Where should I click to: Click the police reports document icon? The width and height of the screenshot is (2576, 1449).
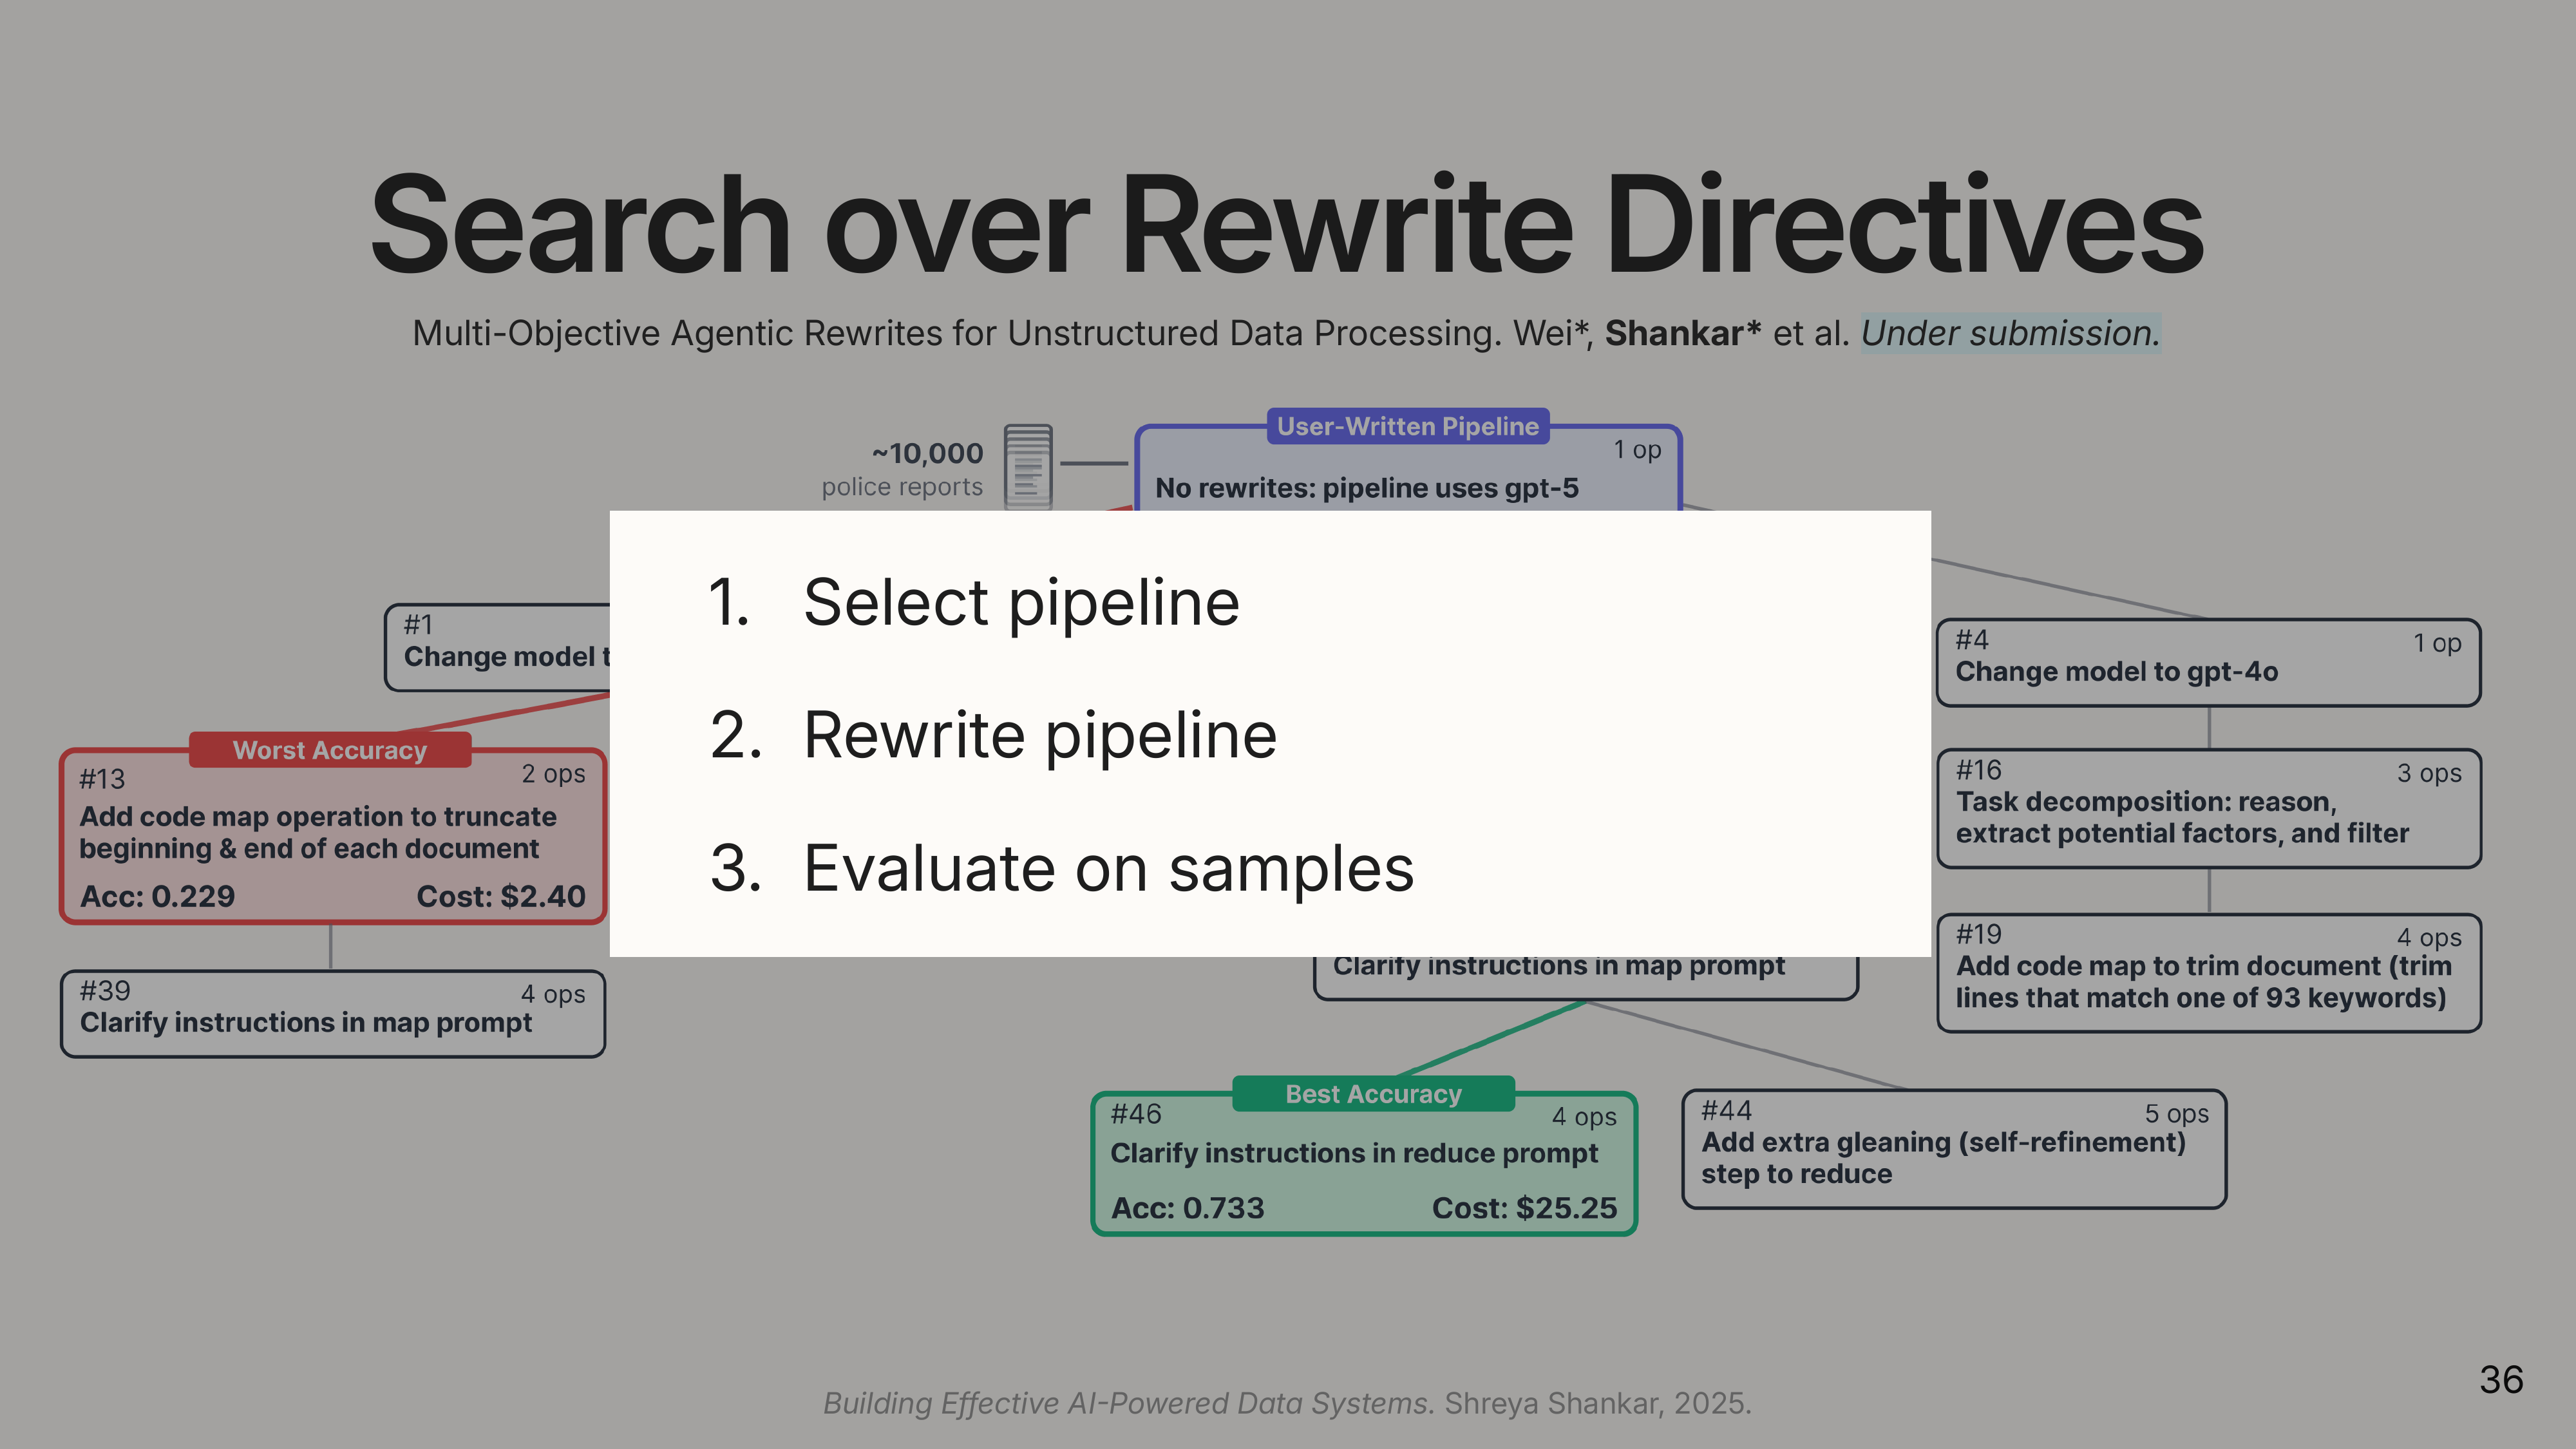[x=1027, y=466]
